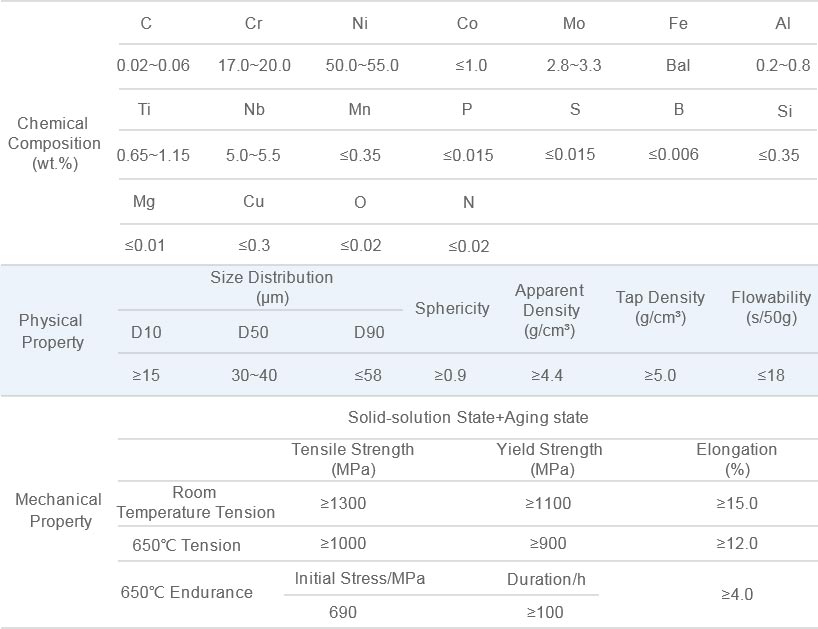Select the Nb value 5.0~5.5

coord(254,155)
